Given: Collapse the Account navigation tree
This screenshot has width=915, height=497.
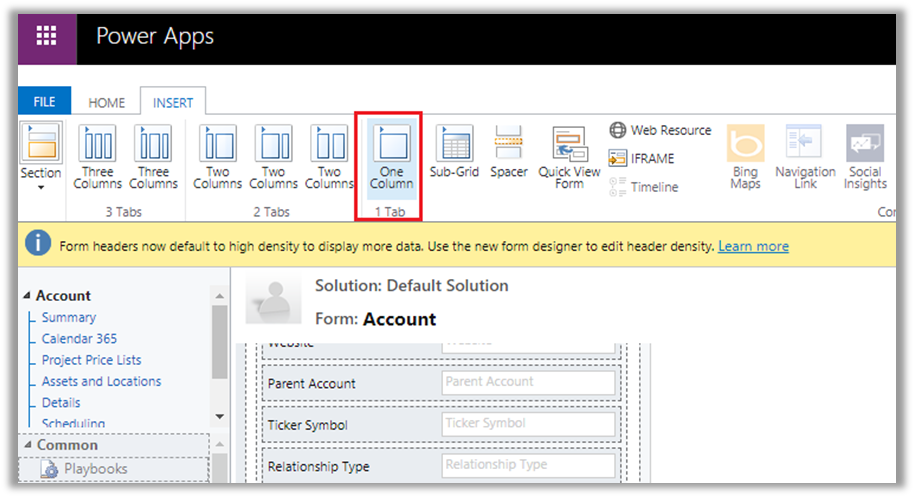Looking at the screenshot, I should point(27,296).
